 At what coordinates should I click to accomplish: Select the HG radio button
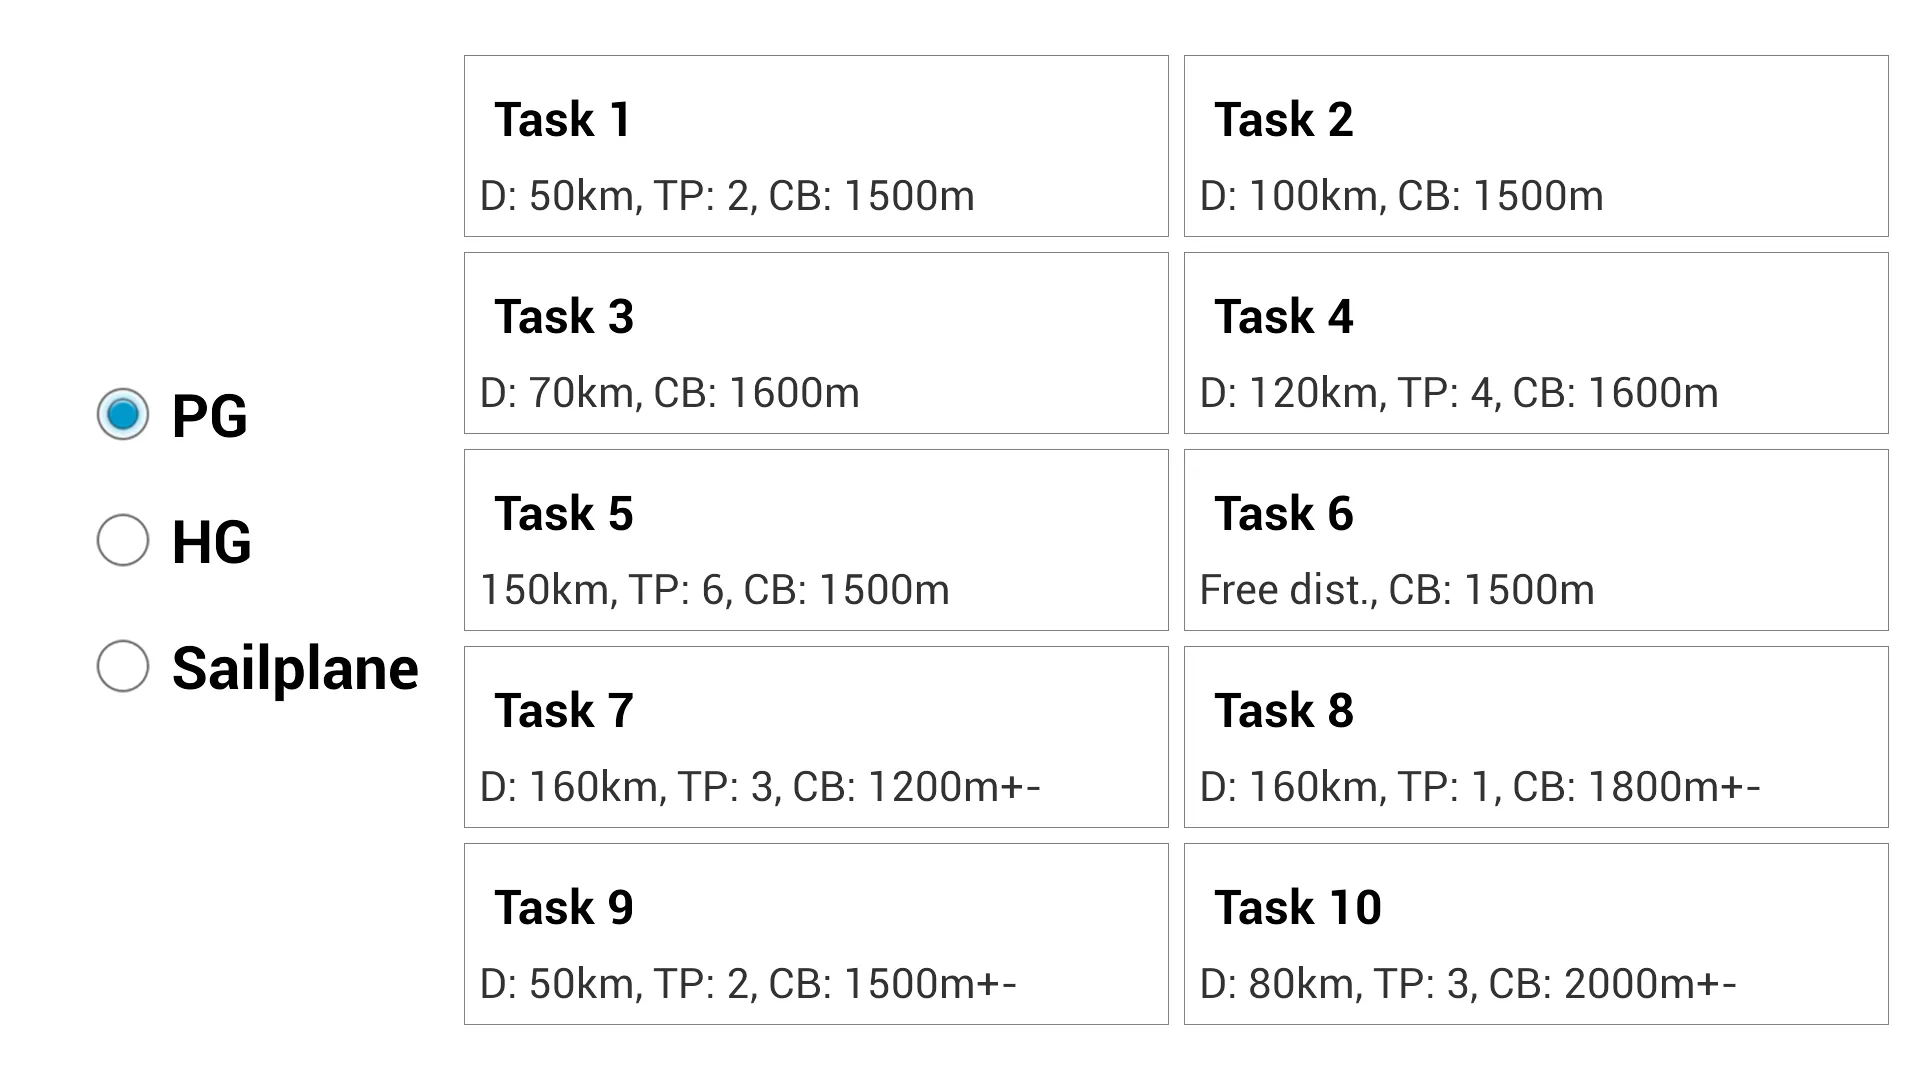tap(121, 541)
